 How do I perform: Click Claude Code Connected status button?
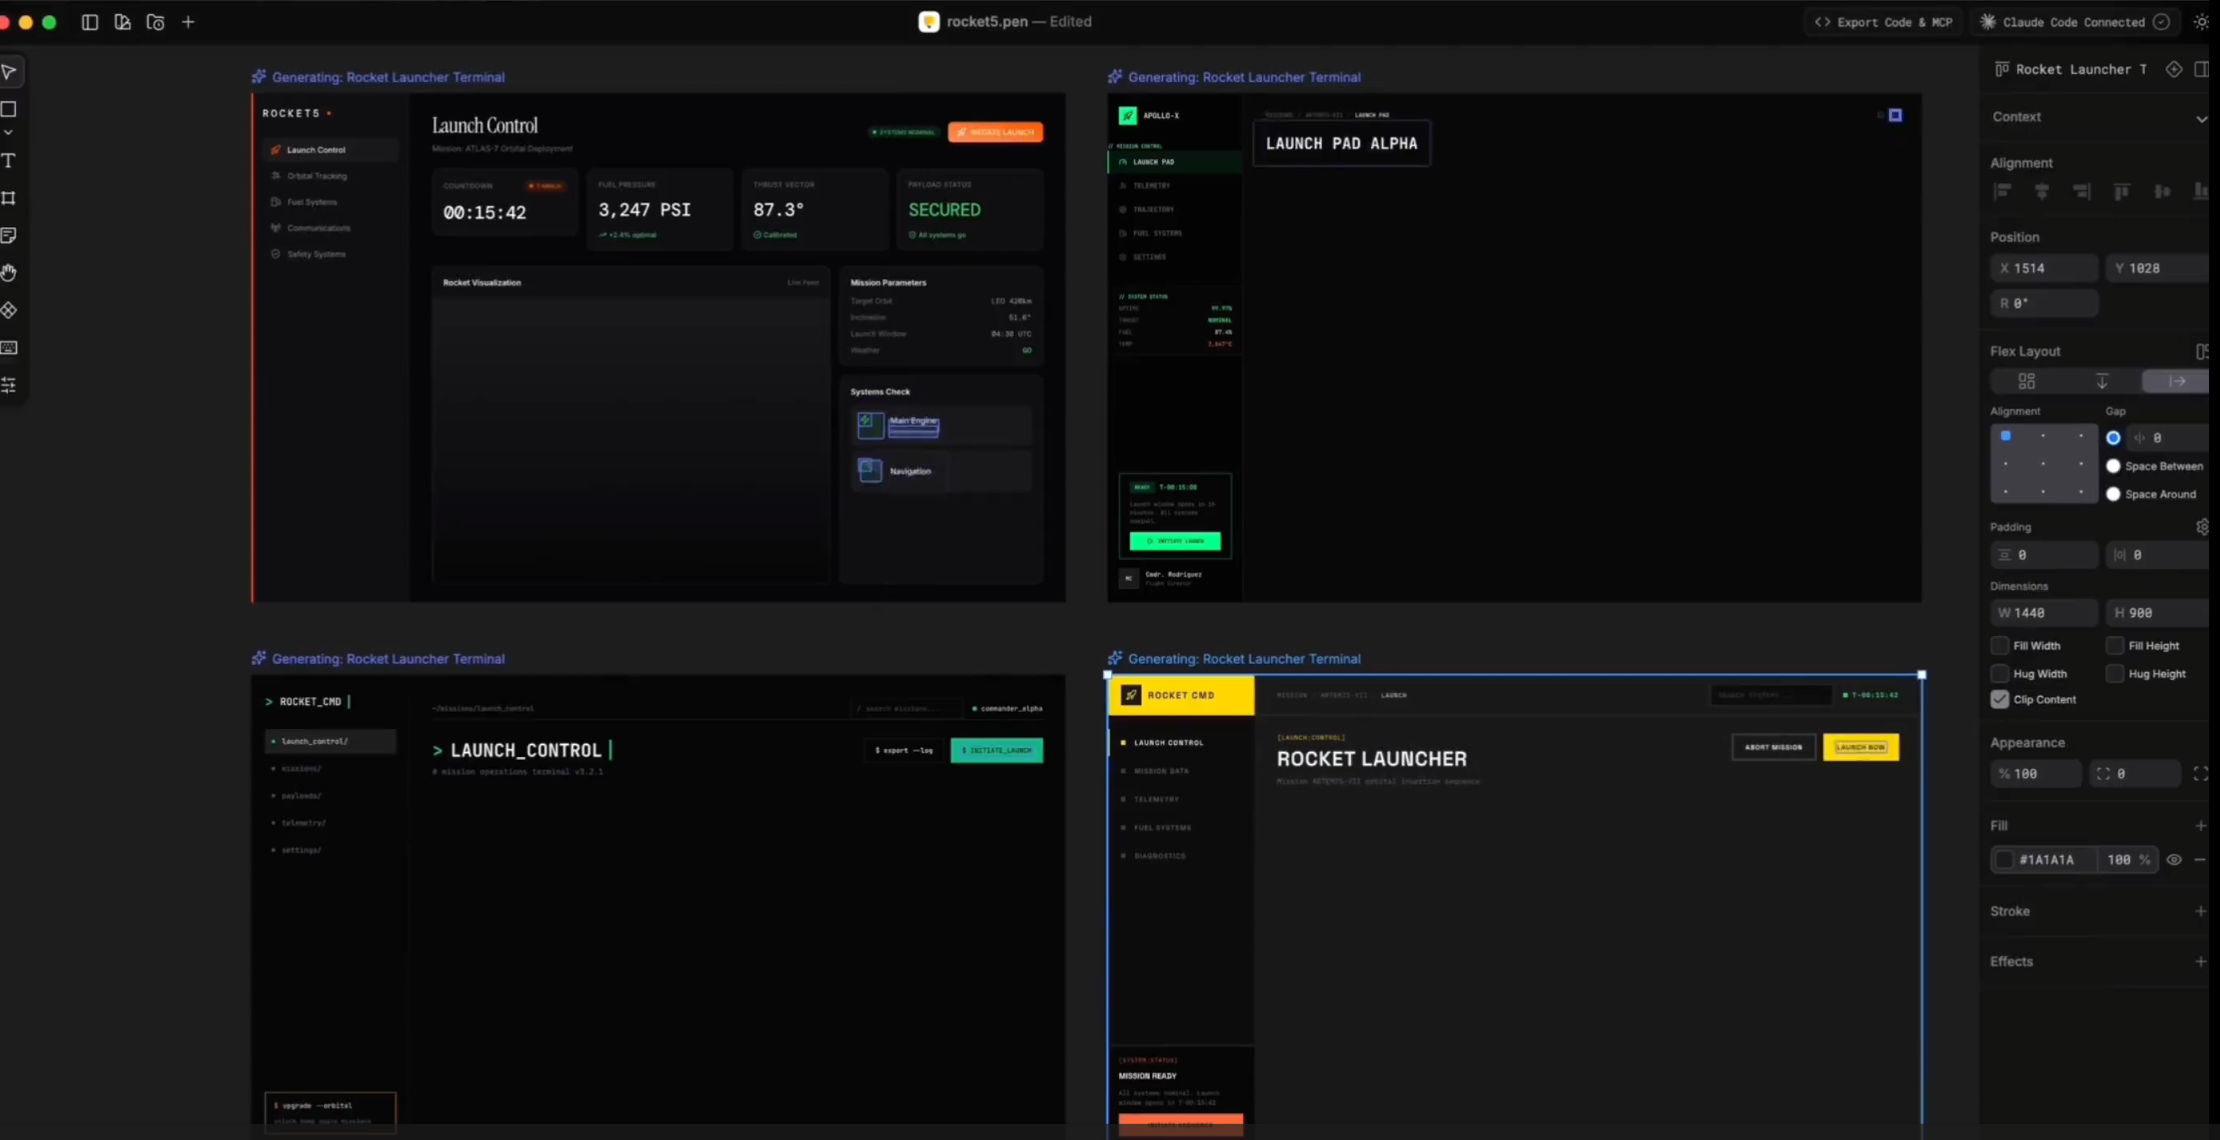(x=2074, y=22)
